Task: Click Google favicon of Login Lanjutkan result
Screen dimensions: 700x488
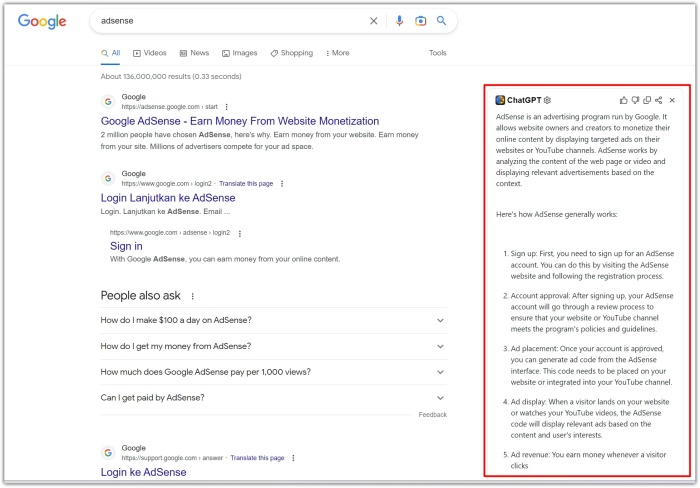Action: 108,179
